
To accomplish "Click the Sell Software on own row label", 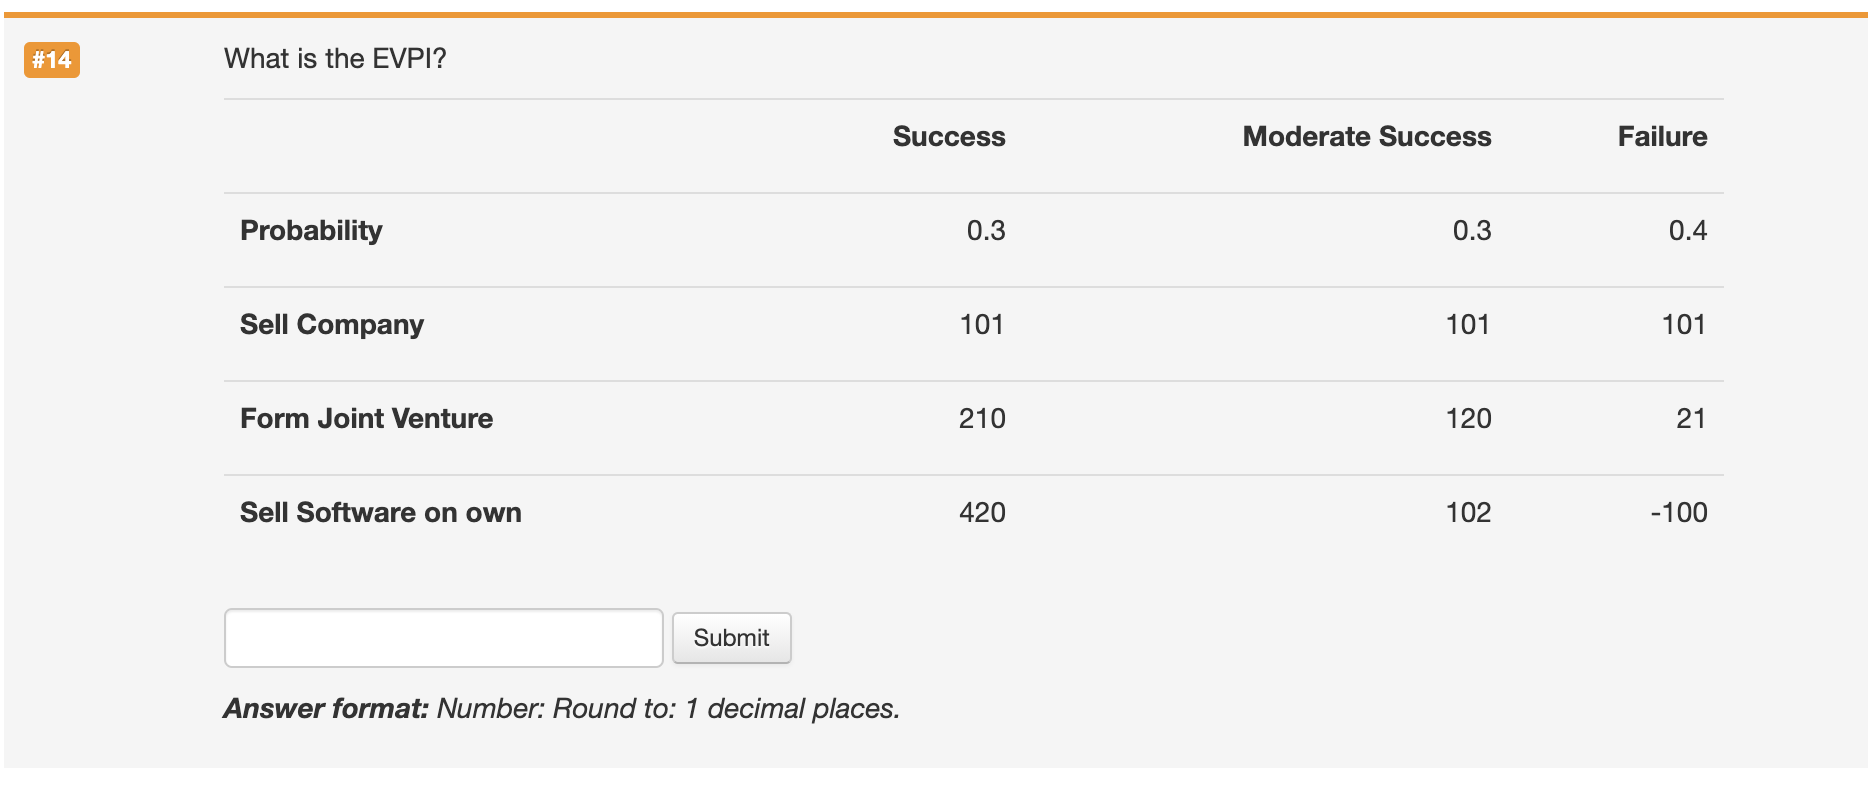I will [379, 512].
